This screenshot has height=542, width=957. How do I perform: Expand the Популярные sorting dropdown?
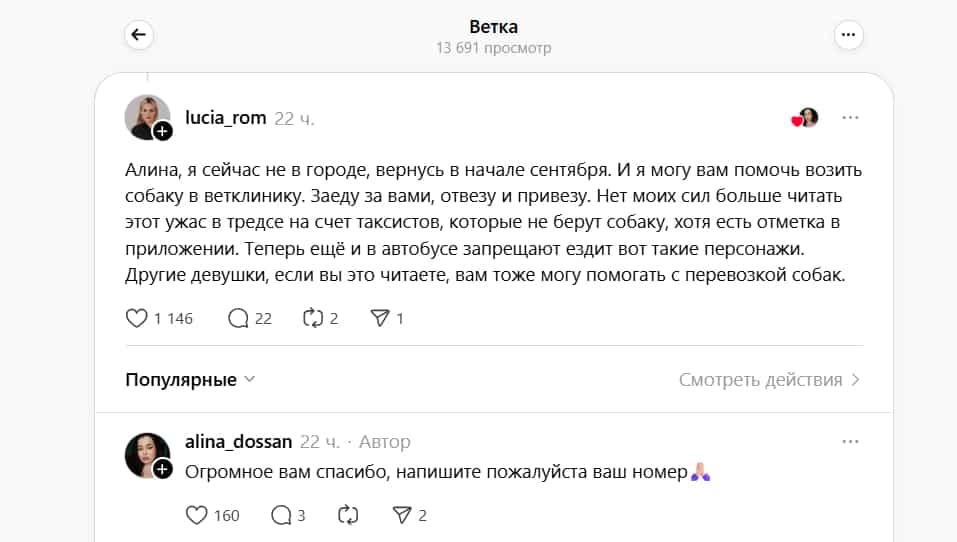[190, 380]
